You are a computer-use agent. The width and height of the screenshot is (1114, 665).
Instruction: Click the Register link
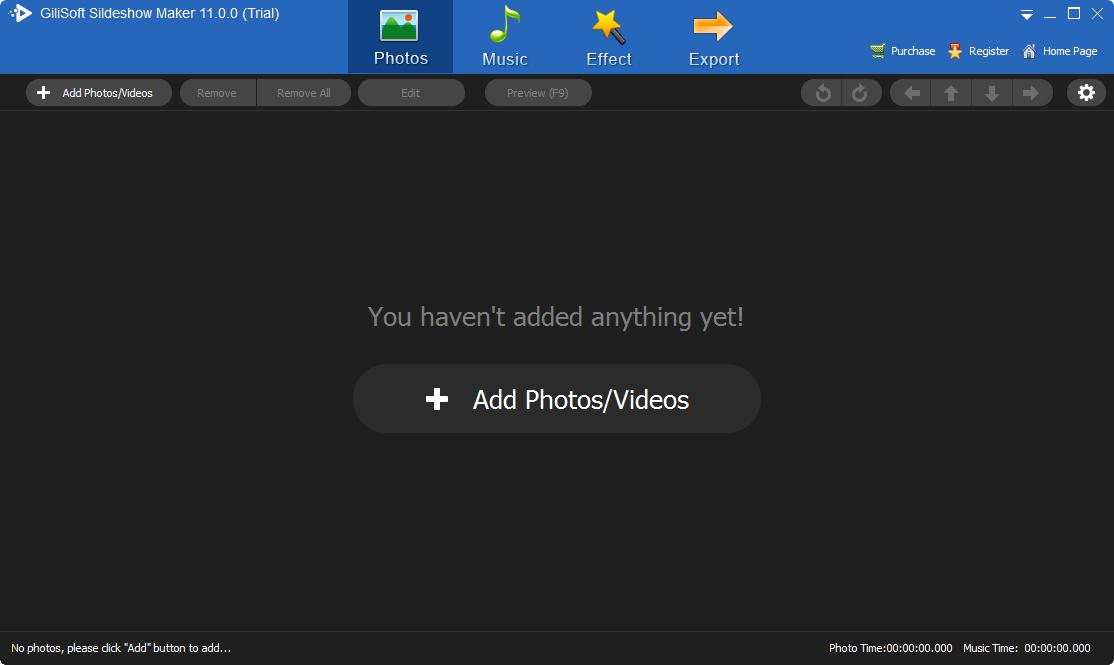978,51
